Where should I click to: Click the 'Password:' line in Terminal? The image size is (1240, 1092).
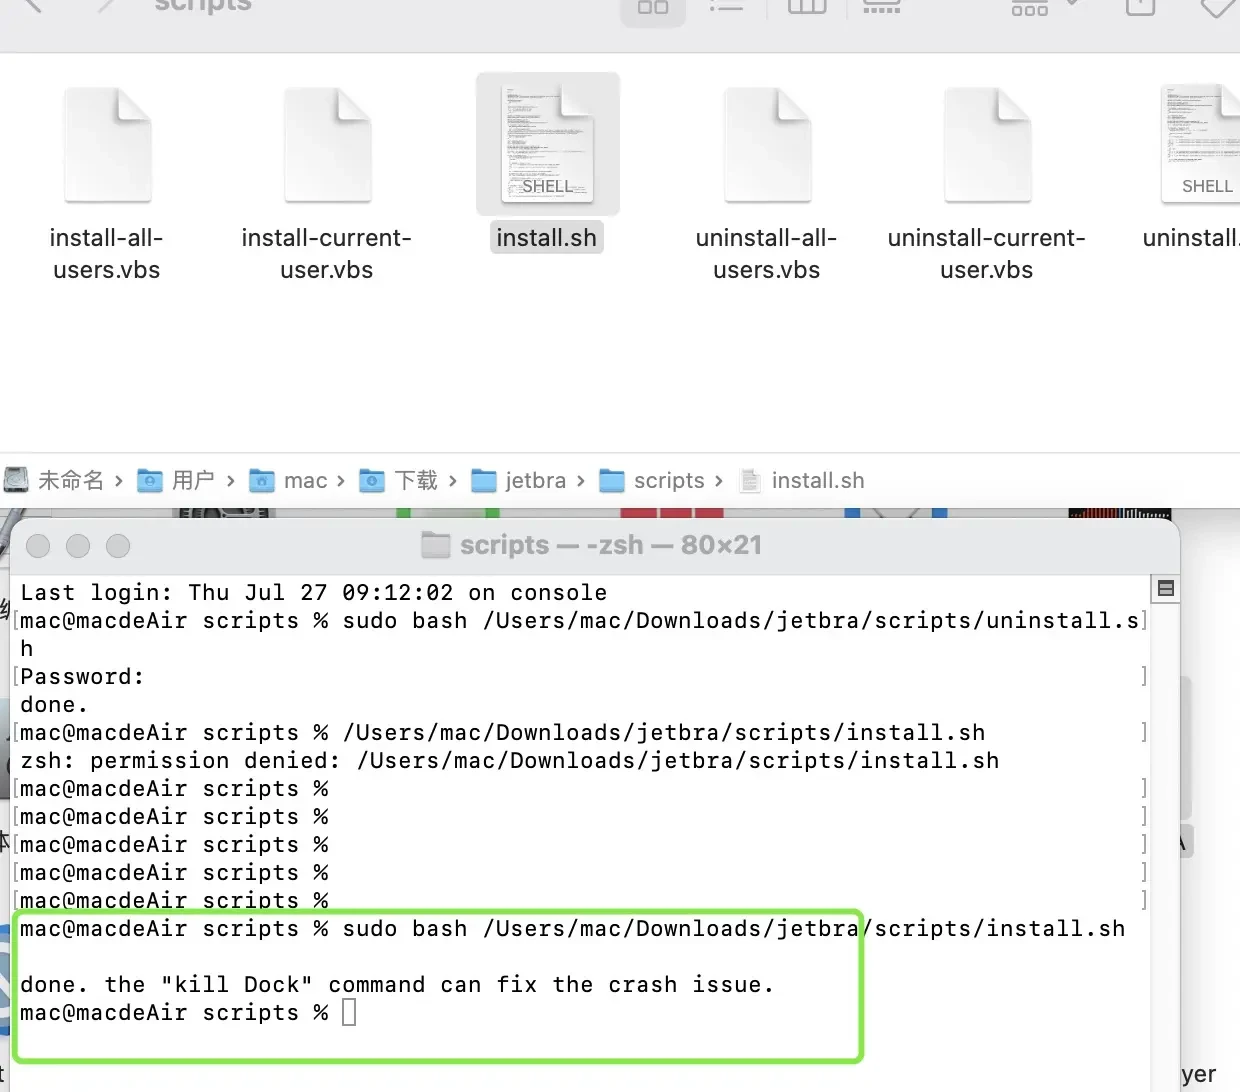82,677
